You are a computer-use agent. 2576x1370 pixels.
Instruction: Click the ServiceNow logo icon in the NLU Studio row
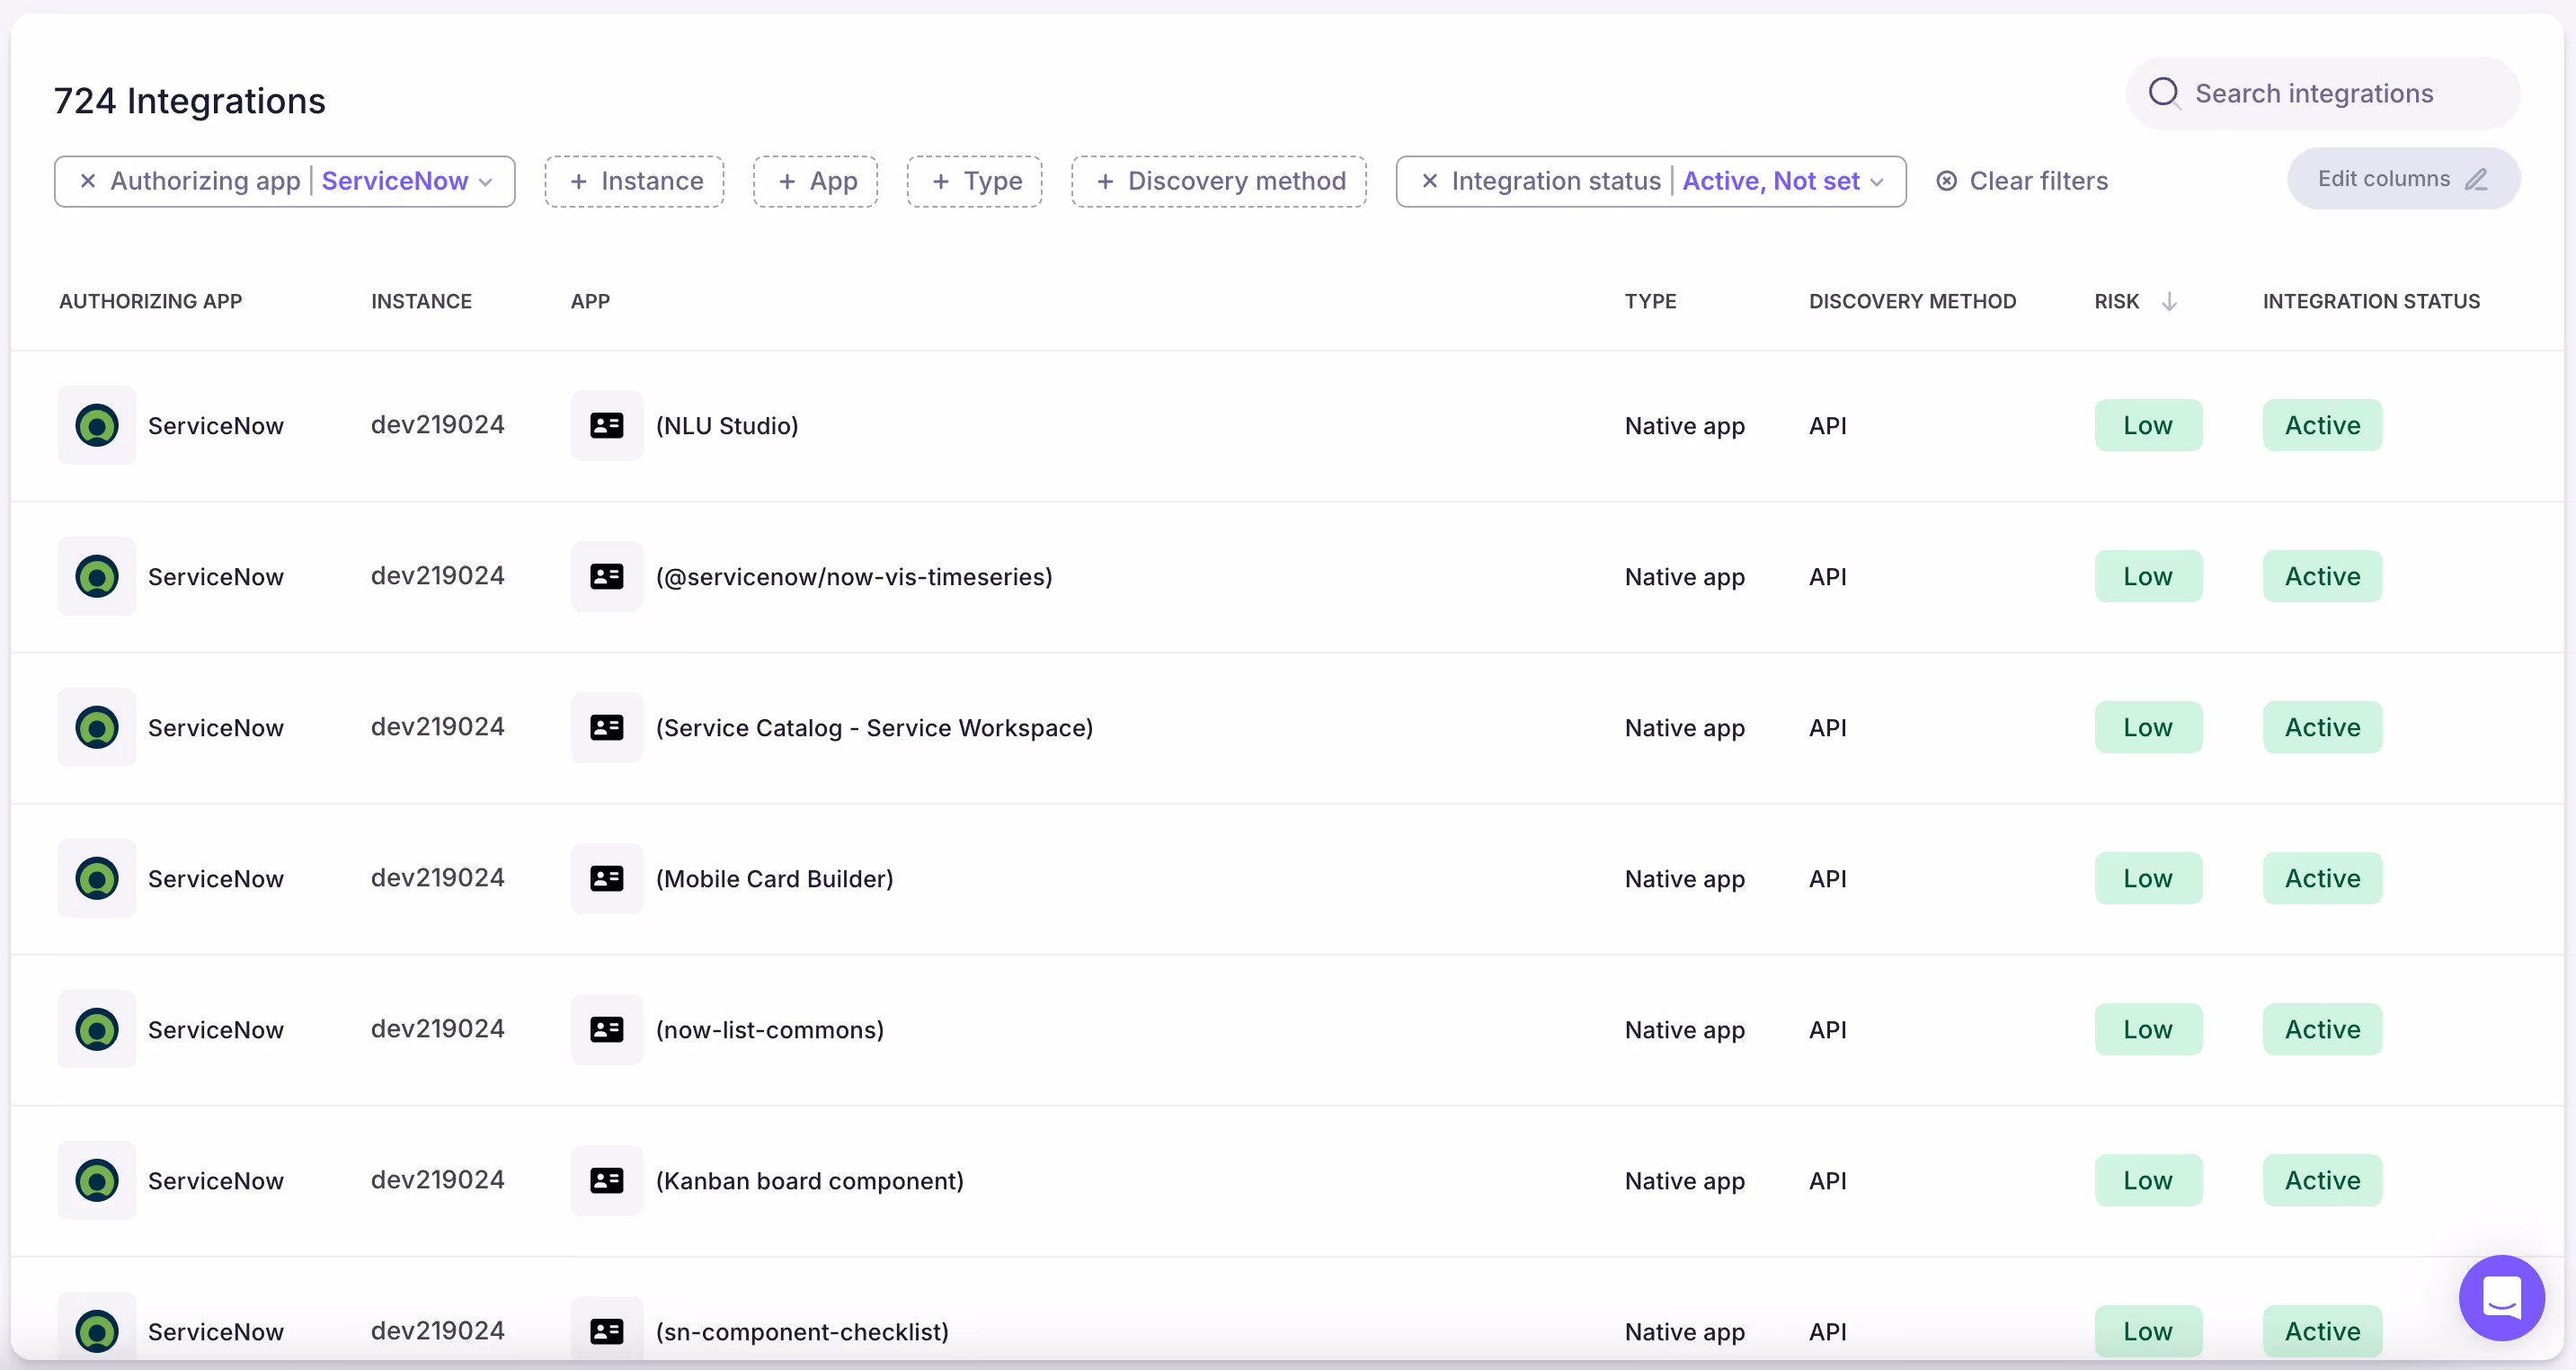click(x=96, y=425)
